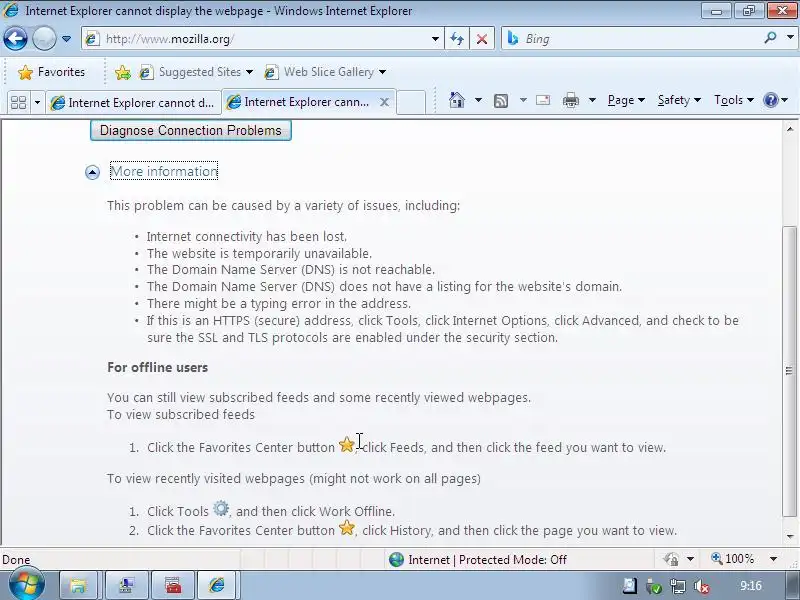The width and height of the screenshot is (800, 600).
Task: Open the network tray icon
Action: coord(678,586)
